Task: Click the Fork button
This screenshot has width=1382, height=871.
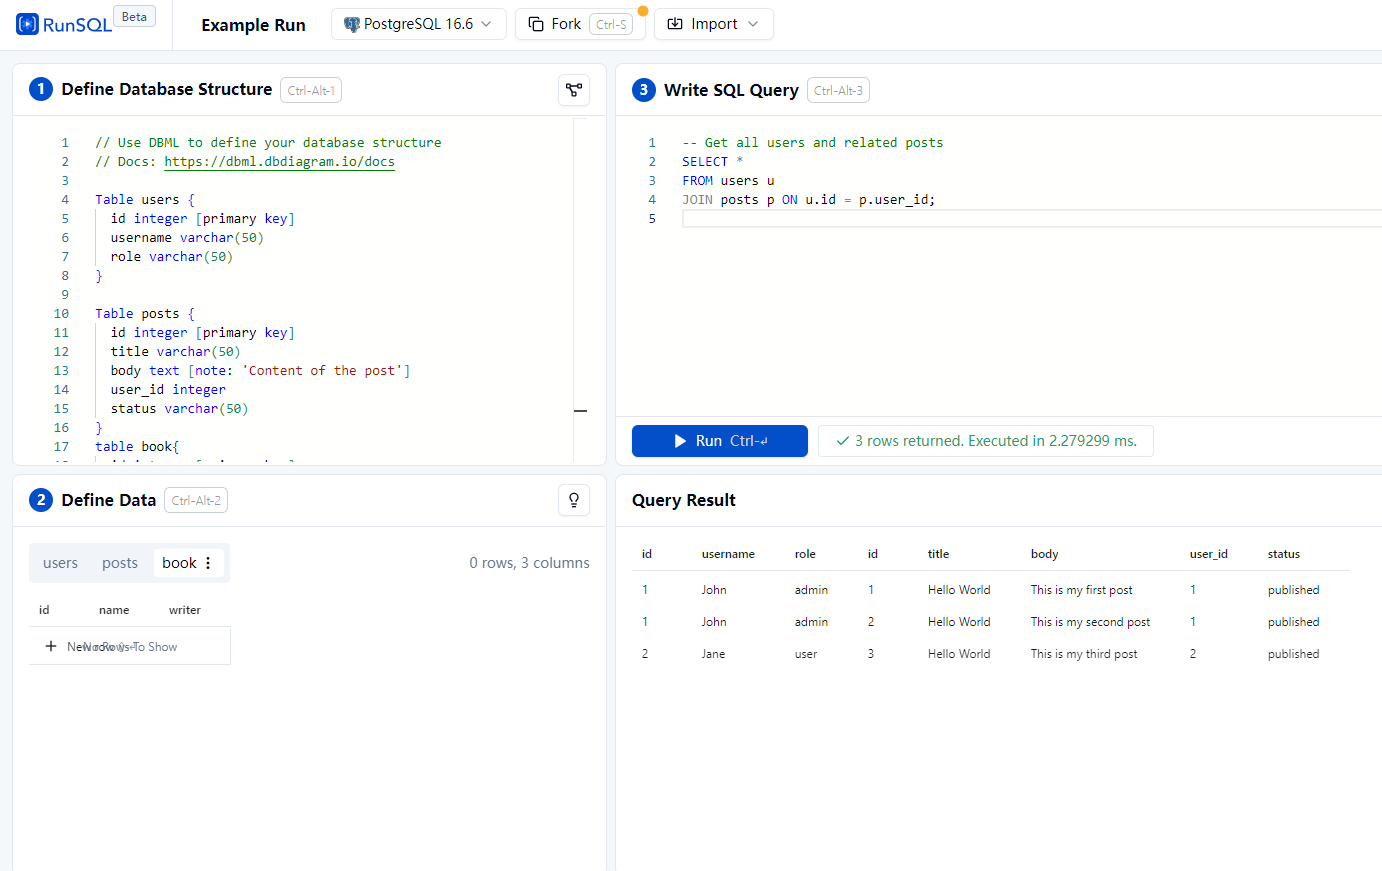Action: pyautogui.click(x=580, y=24)
